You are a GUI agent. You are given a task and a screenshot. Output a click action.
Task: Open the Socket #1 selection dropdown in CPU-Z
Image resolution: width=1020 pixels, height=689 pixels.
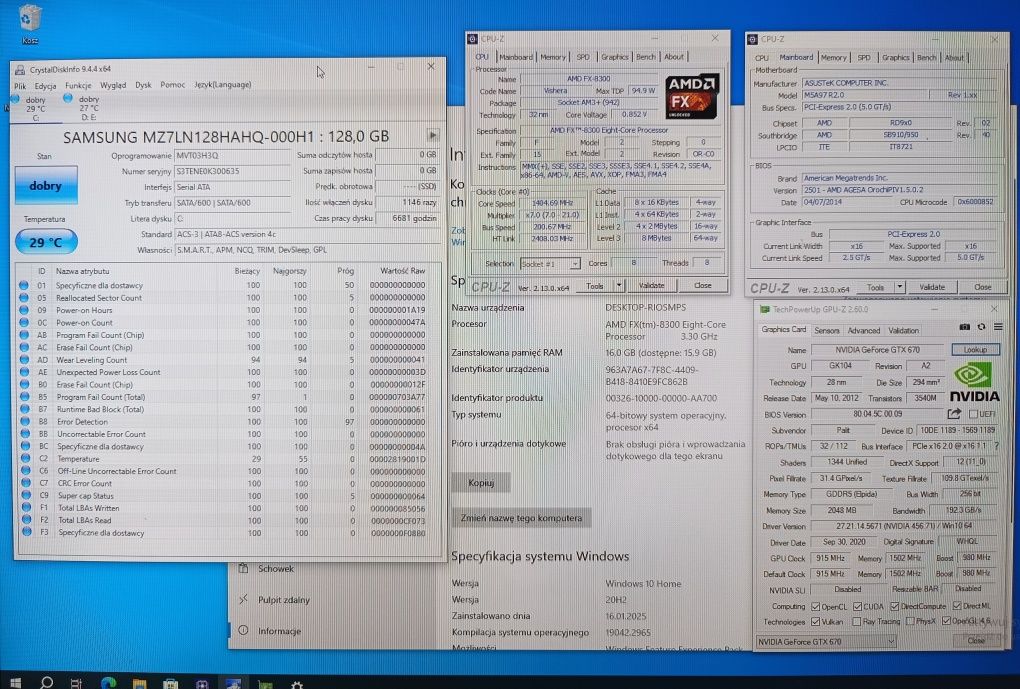click(x=550, y=263)
